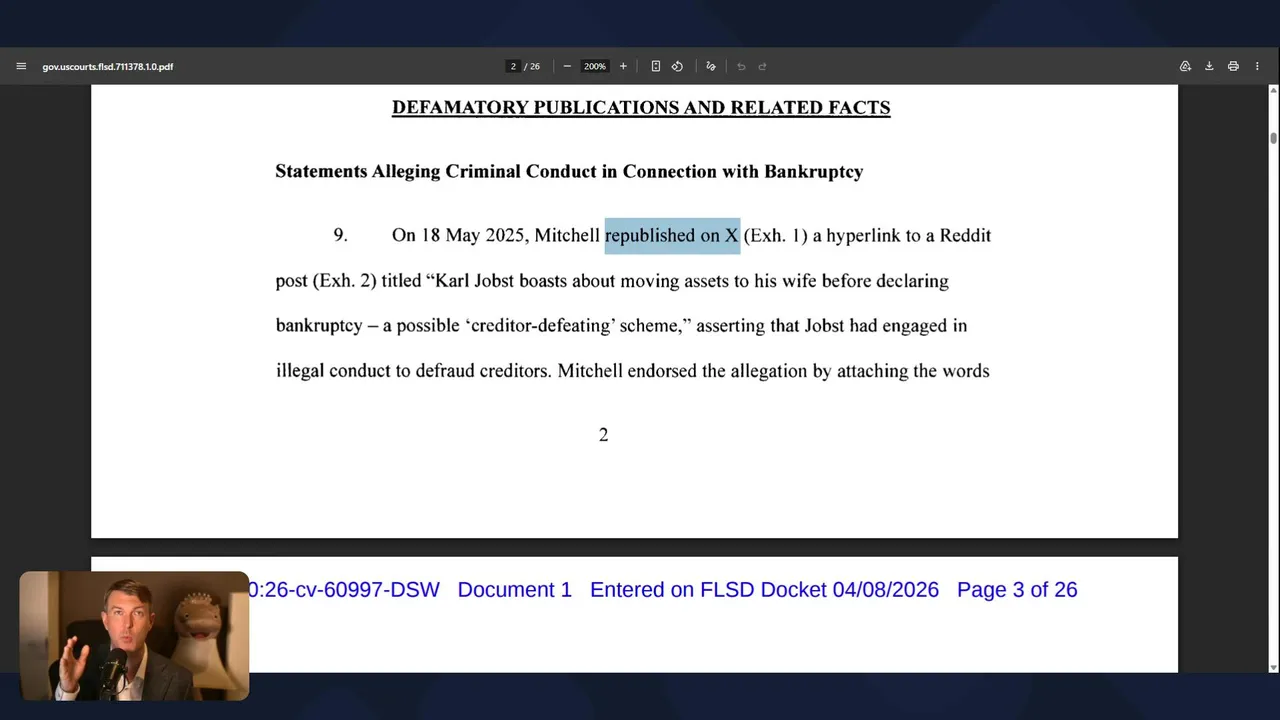Viewport: 1280px width, 720px height.
Task: Open the PDF sidebar menu icon
Action: [x=21, y=66]
